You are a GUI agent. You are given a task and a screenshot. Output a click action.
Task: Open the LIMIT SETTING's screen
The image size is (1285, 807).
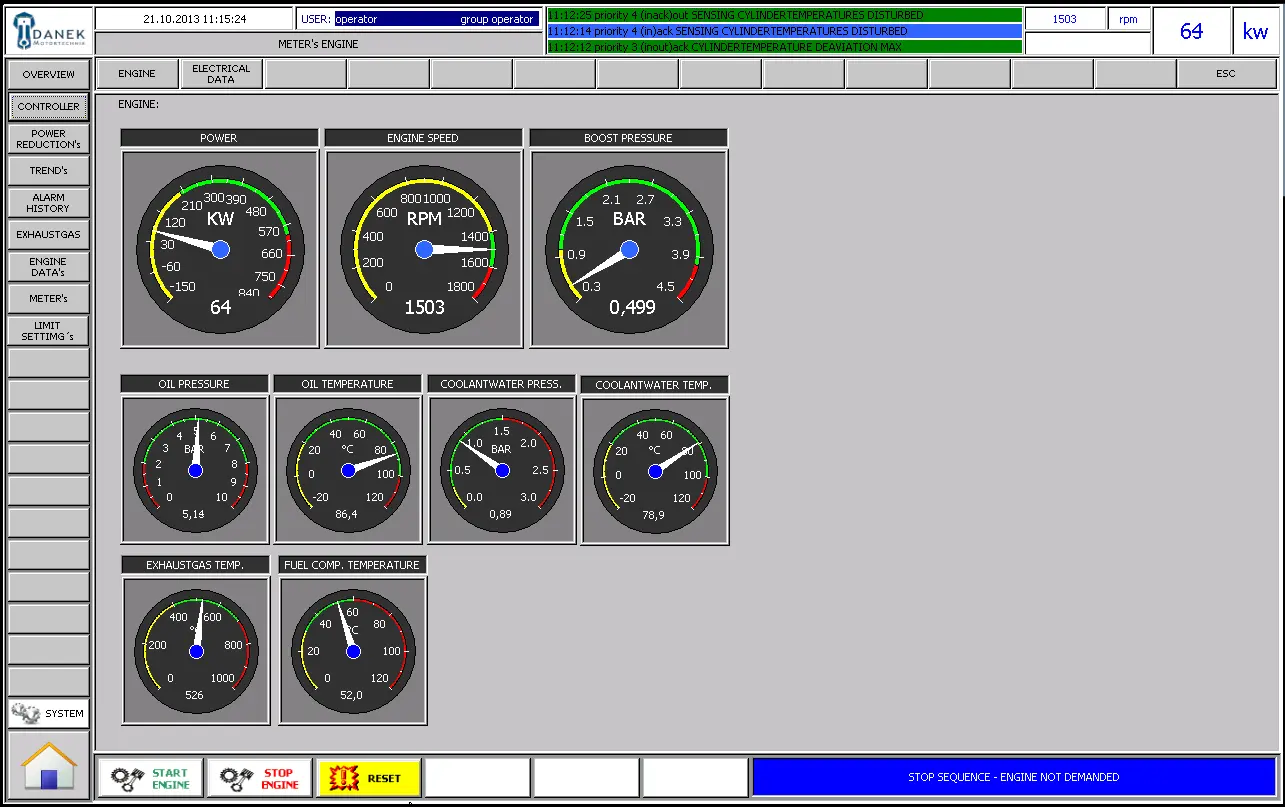[x=47, y=330]
